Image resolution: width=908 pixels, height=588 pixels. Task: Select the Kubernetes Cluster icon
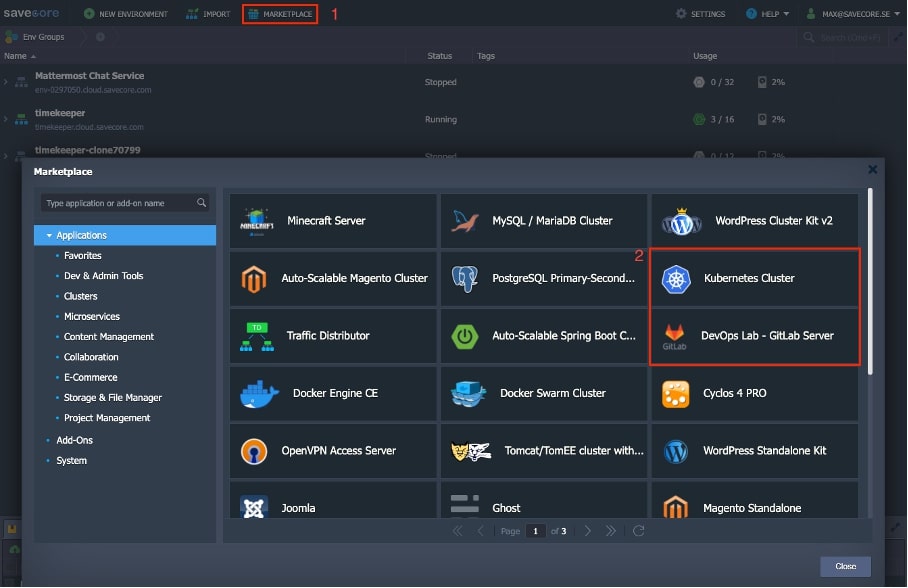[677, 279]
